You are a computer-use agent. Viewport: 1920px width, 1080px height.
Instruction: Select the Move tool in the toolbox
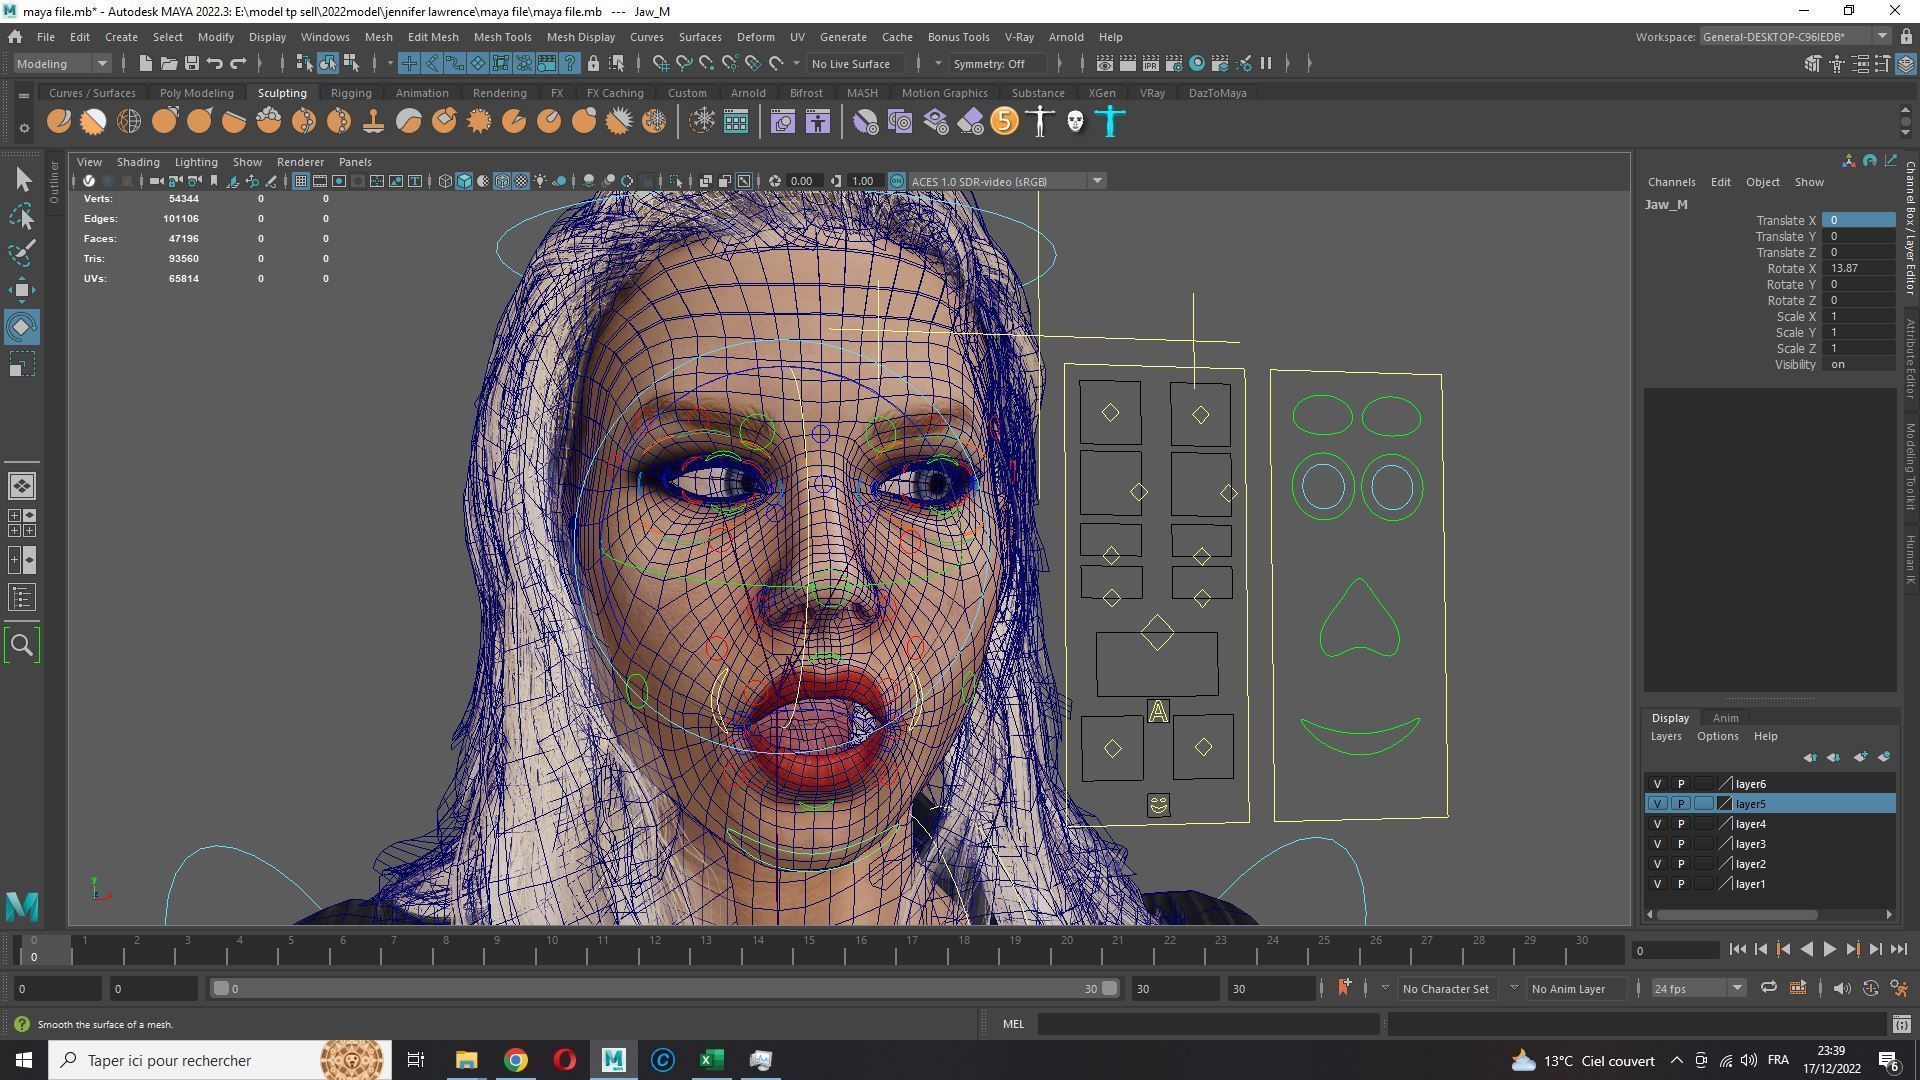(22, 290)
